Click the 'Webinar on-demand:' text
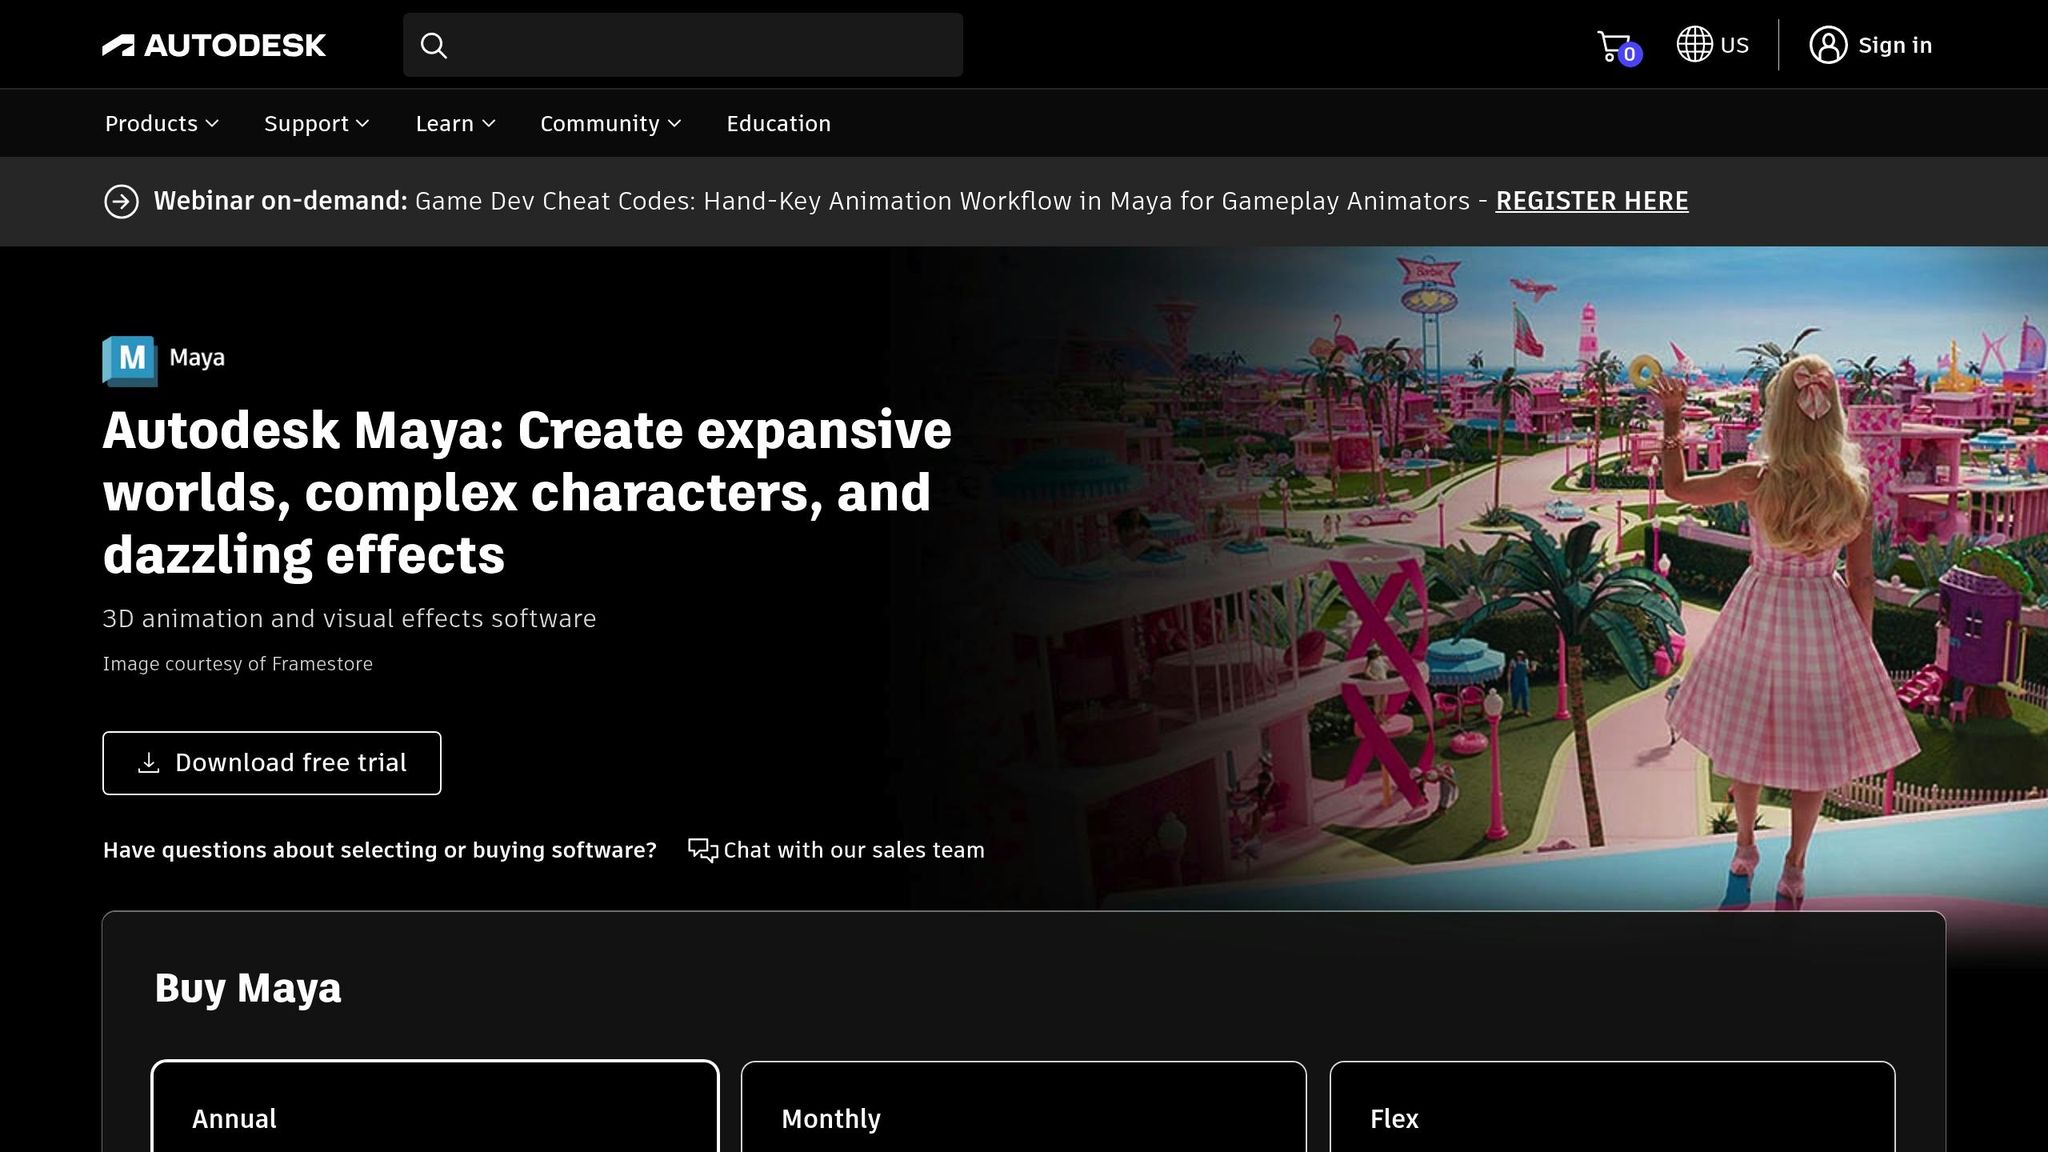Screen dimensions: 2048x1152 click(x=281, y=201)
